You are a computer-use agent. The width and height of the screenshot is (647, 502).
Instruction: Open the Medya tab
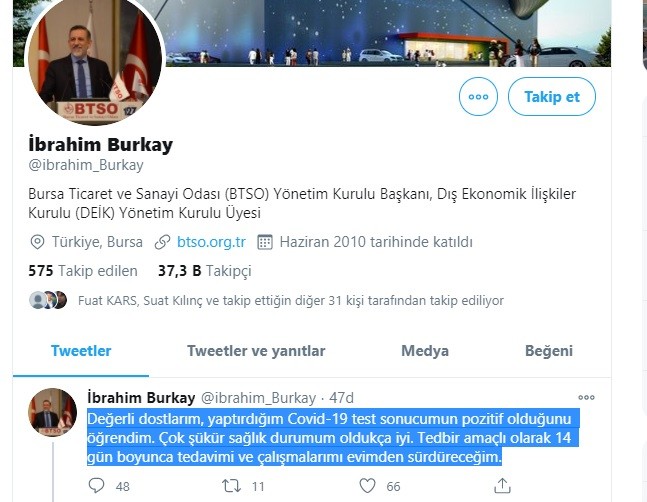point(425,351)
